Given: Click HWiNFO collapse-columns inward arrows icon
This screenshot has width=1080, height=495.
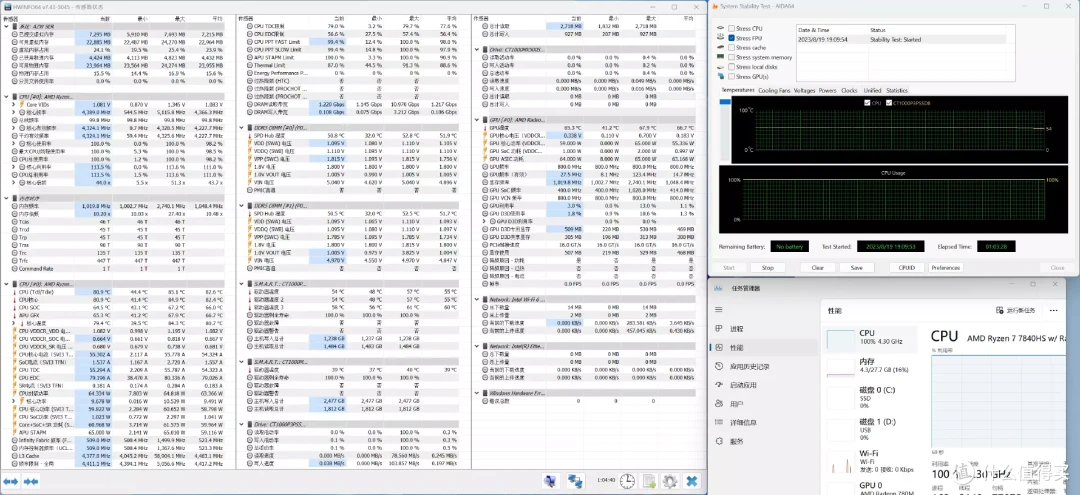Looking at the screenshot, I should coord(30,482).
